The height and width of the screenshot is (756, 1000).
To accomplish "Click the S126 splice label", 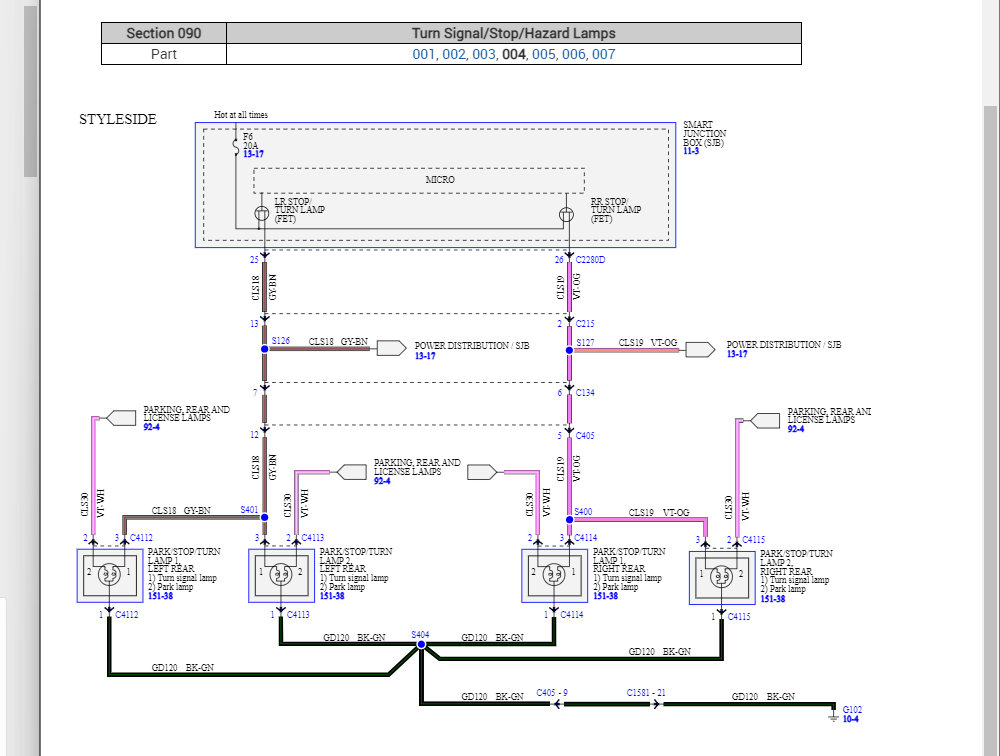I will 281,341.
